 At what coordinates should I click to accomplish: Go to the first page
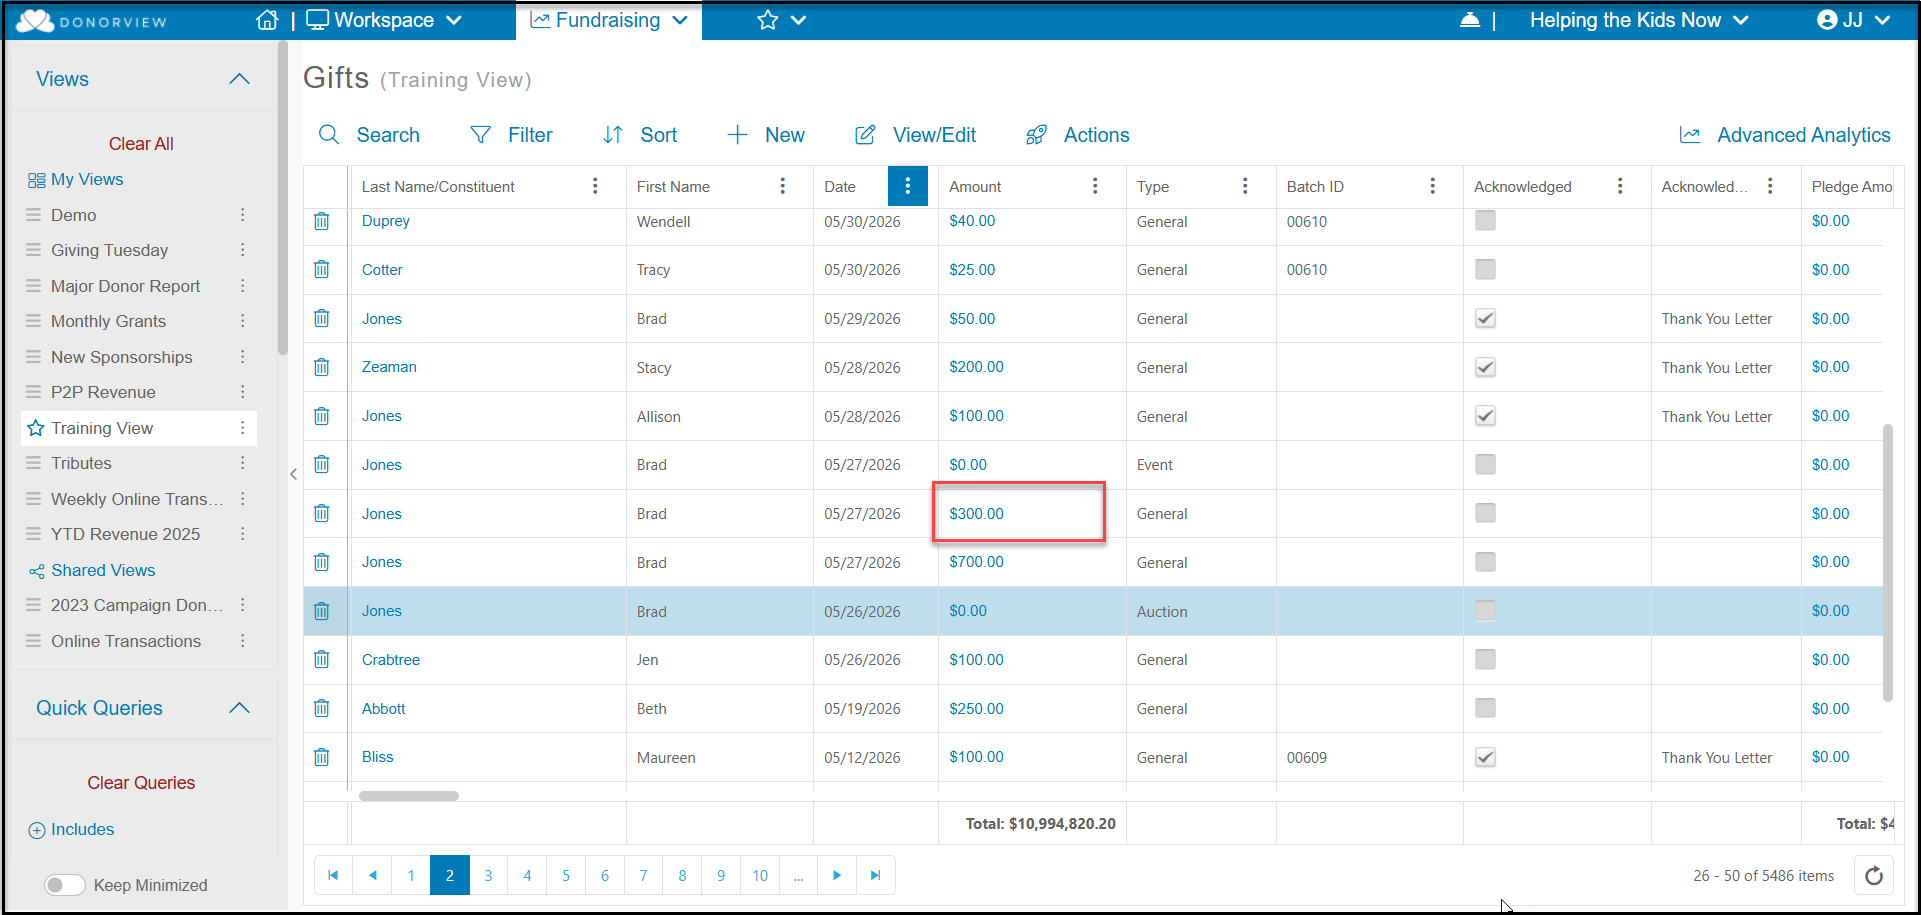click(x=333, y=876)
